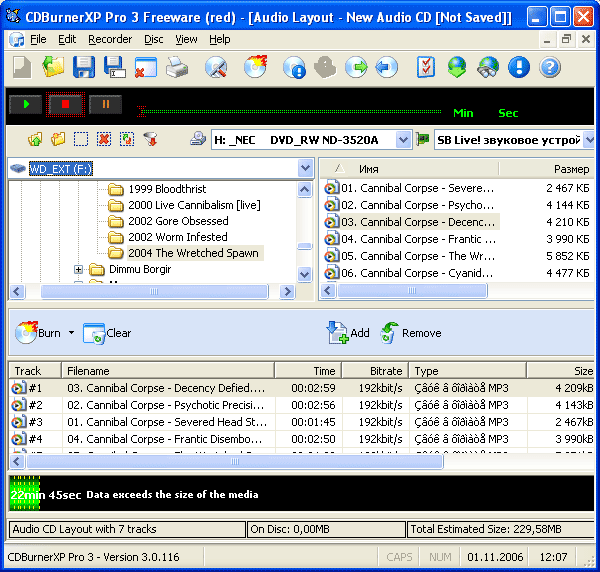Click the dashed square selection icon
600x572 pixels.
81,139
